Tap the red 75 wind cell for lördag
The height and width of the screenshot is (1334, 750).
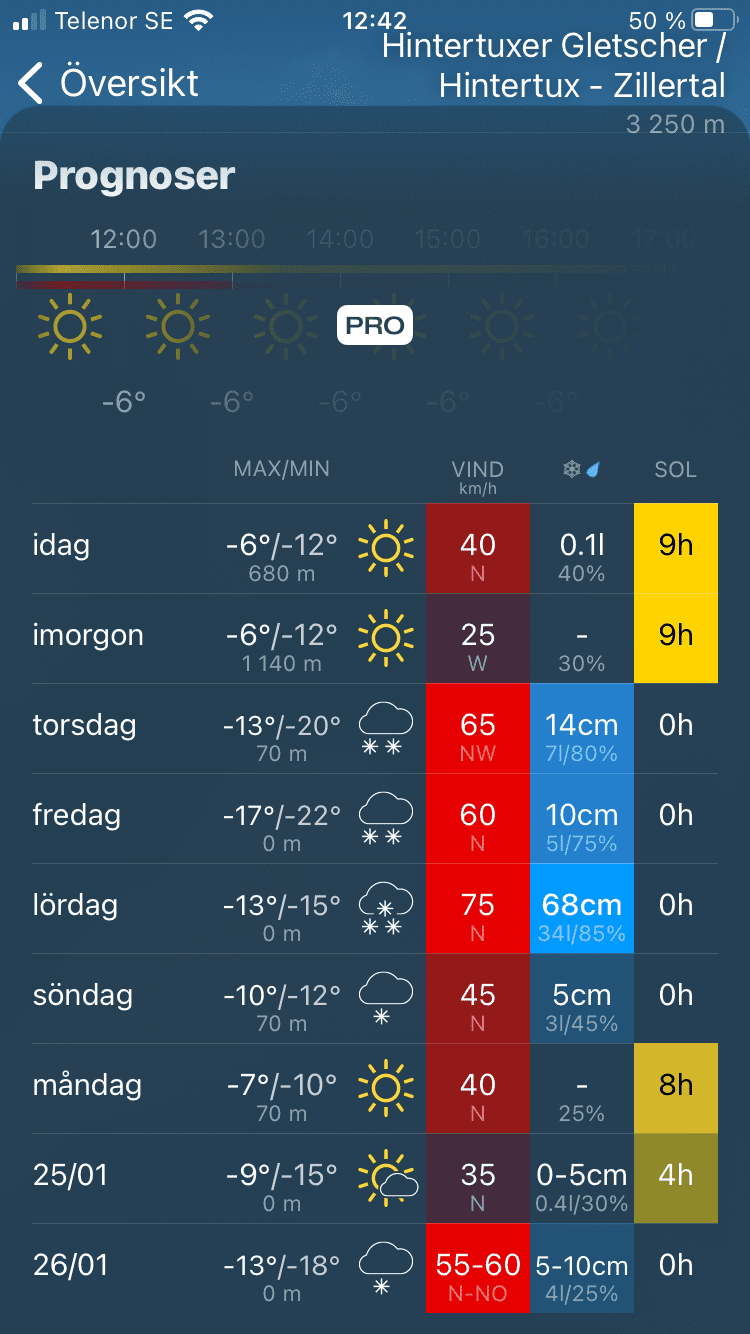477,909
